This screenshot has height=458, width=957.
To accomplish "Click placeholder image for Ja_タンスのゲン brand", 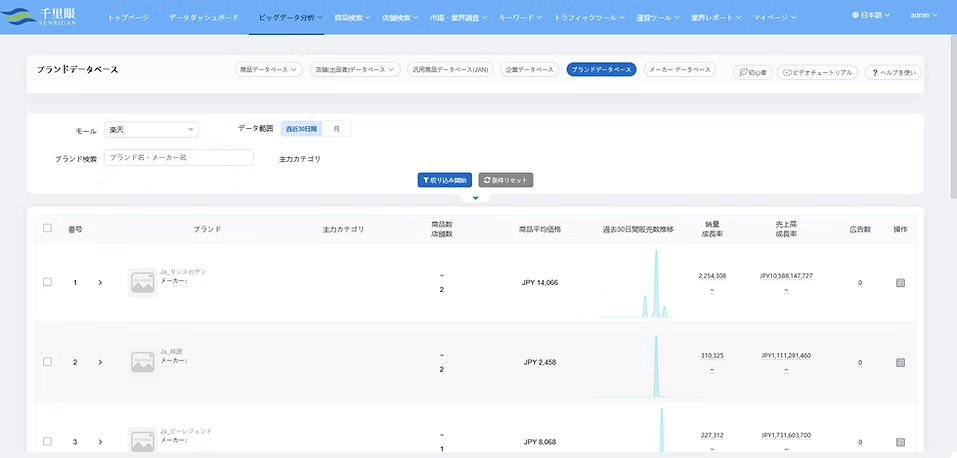I will pos(142,283).
